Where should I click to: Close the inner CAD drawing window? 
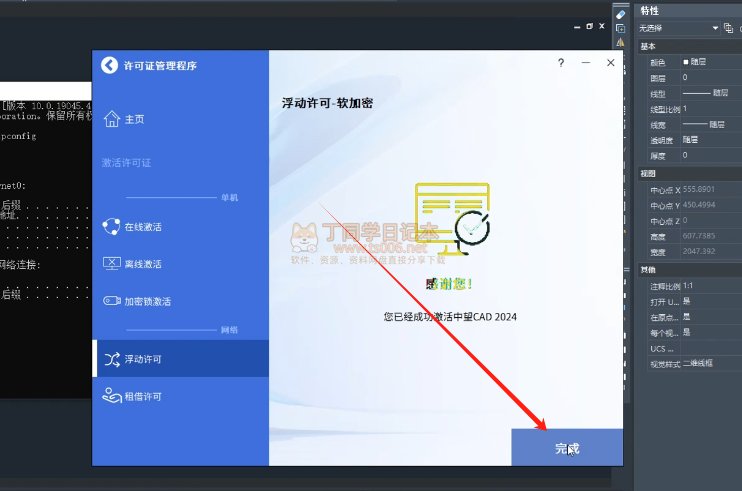[x=602, y=26]
